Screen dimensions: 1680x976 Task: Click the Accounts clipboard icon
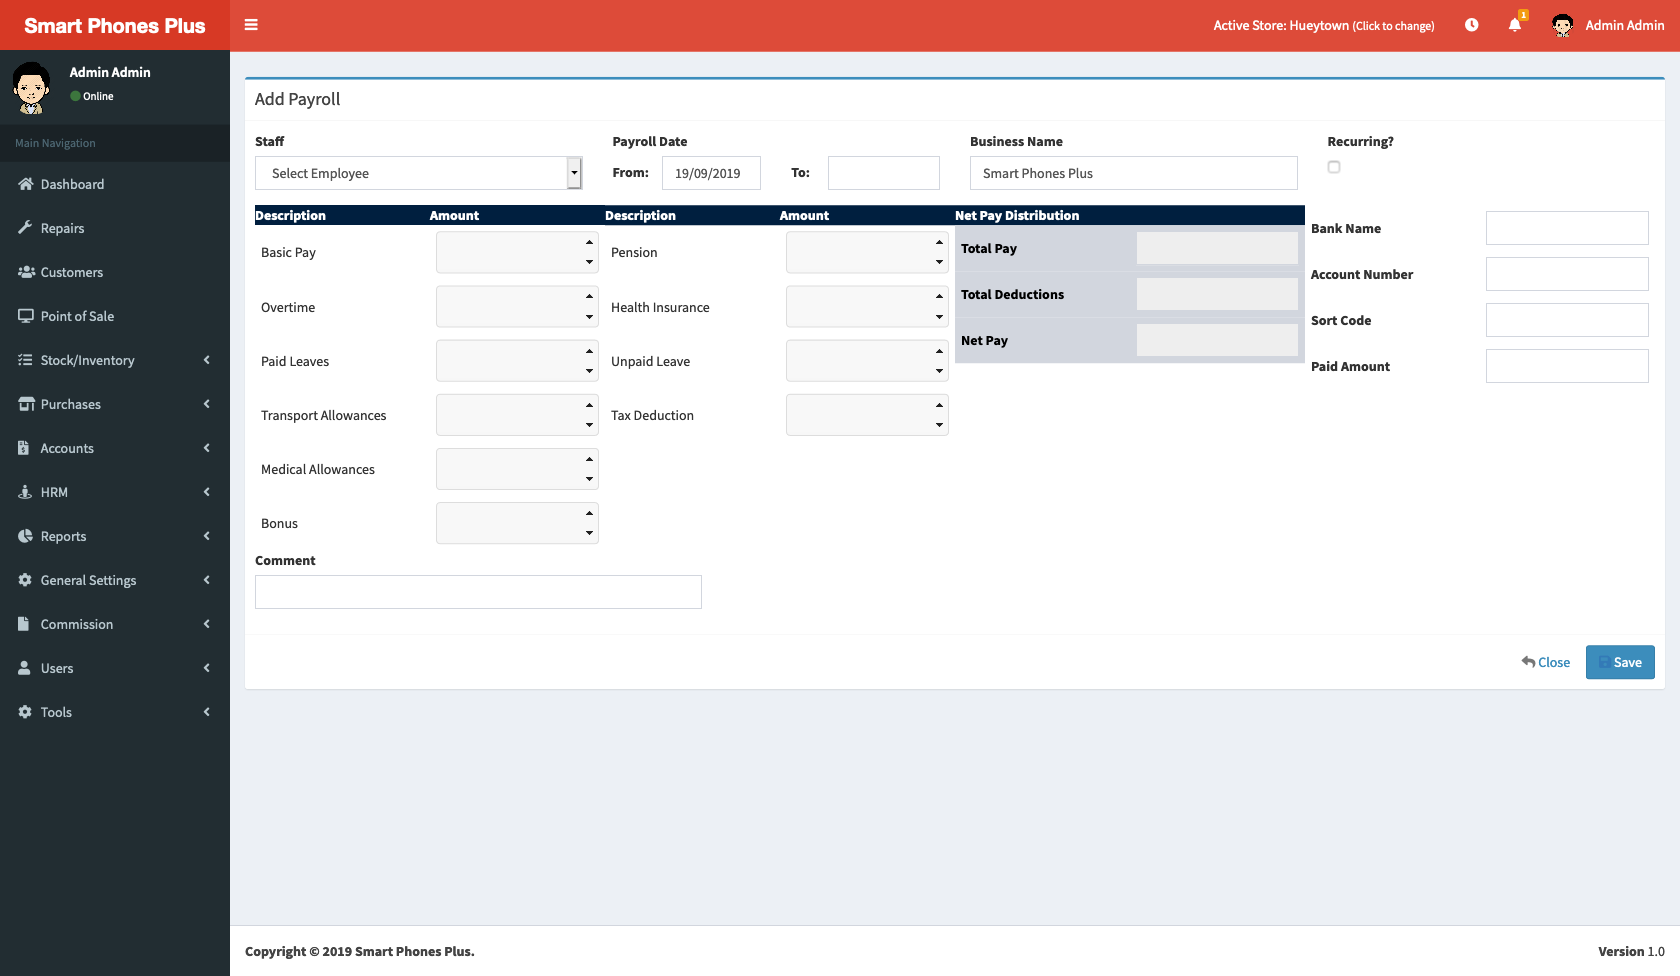pos(24,448)
